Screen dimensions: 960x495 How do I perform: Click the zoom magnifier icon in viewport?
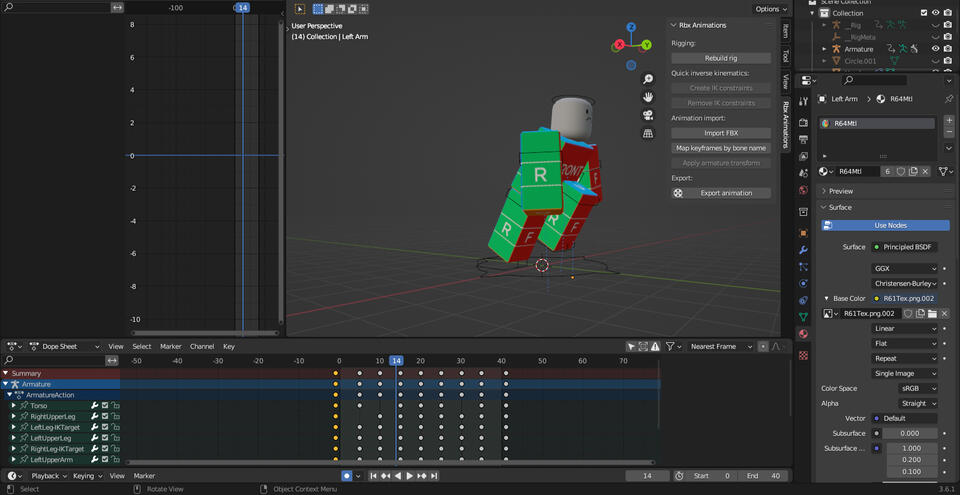(x=648, y=79)
